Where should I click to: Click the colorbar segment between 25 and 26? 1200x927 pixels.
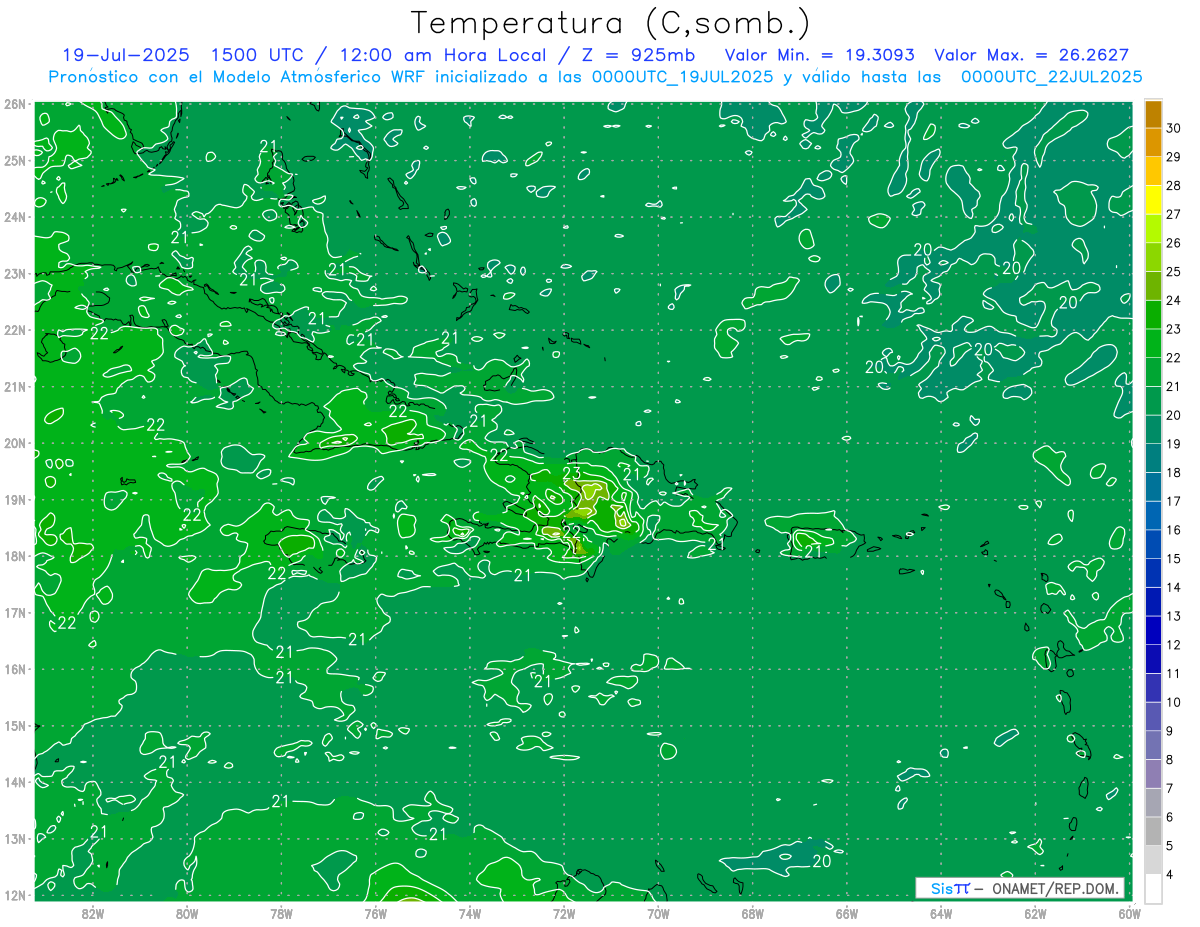(x=1153, y=257)
